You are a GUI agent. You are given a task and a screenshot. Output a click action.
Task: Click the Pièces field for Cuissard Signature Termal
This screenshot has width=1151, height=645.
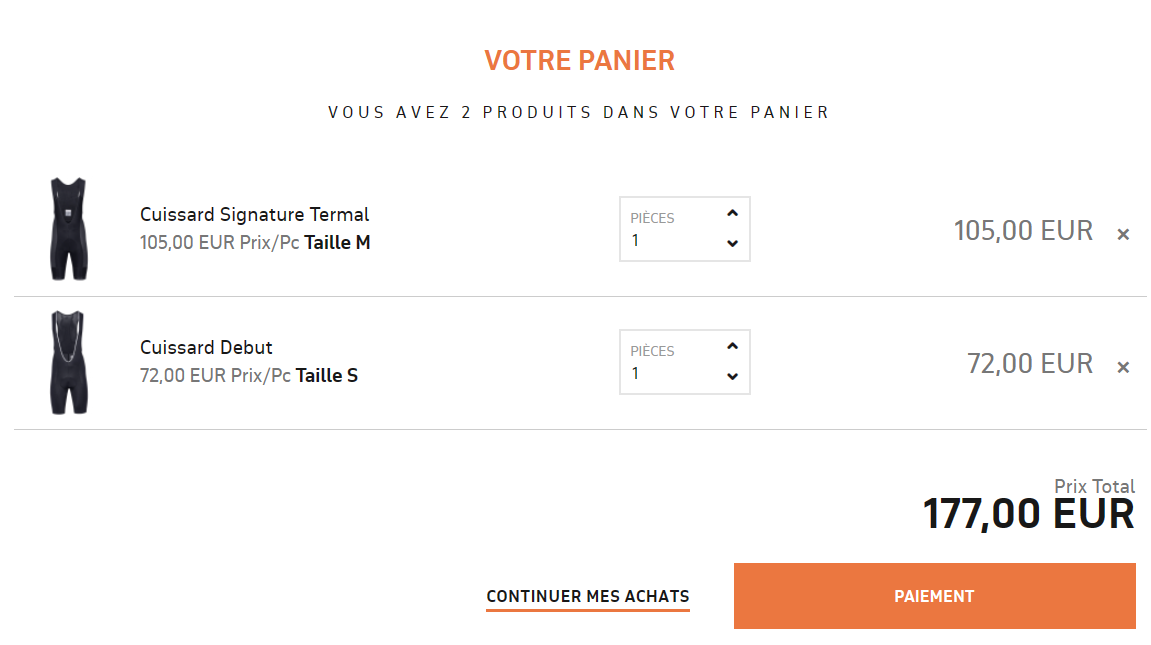pyautogui.click(x=670, y=240)
